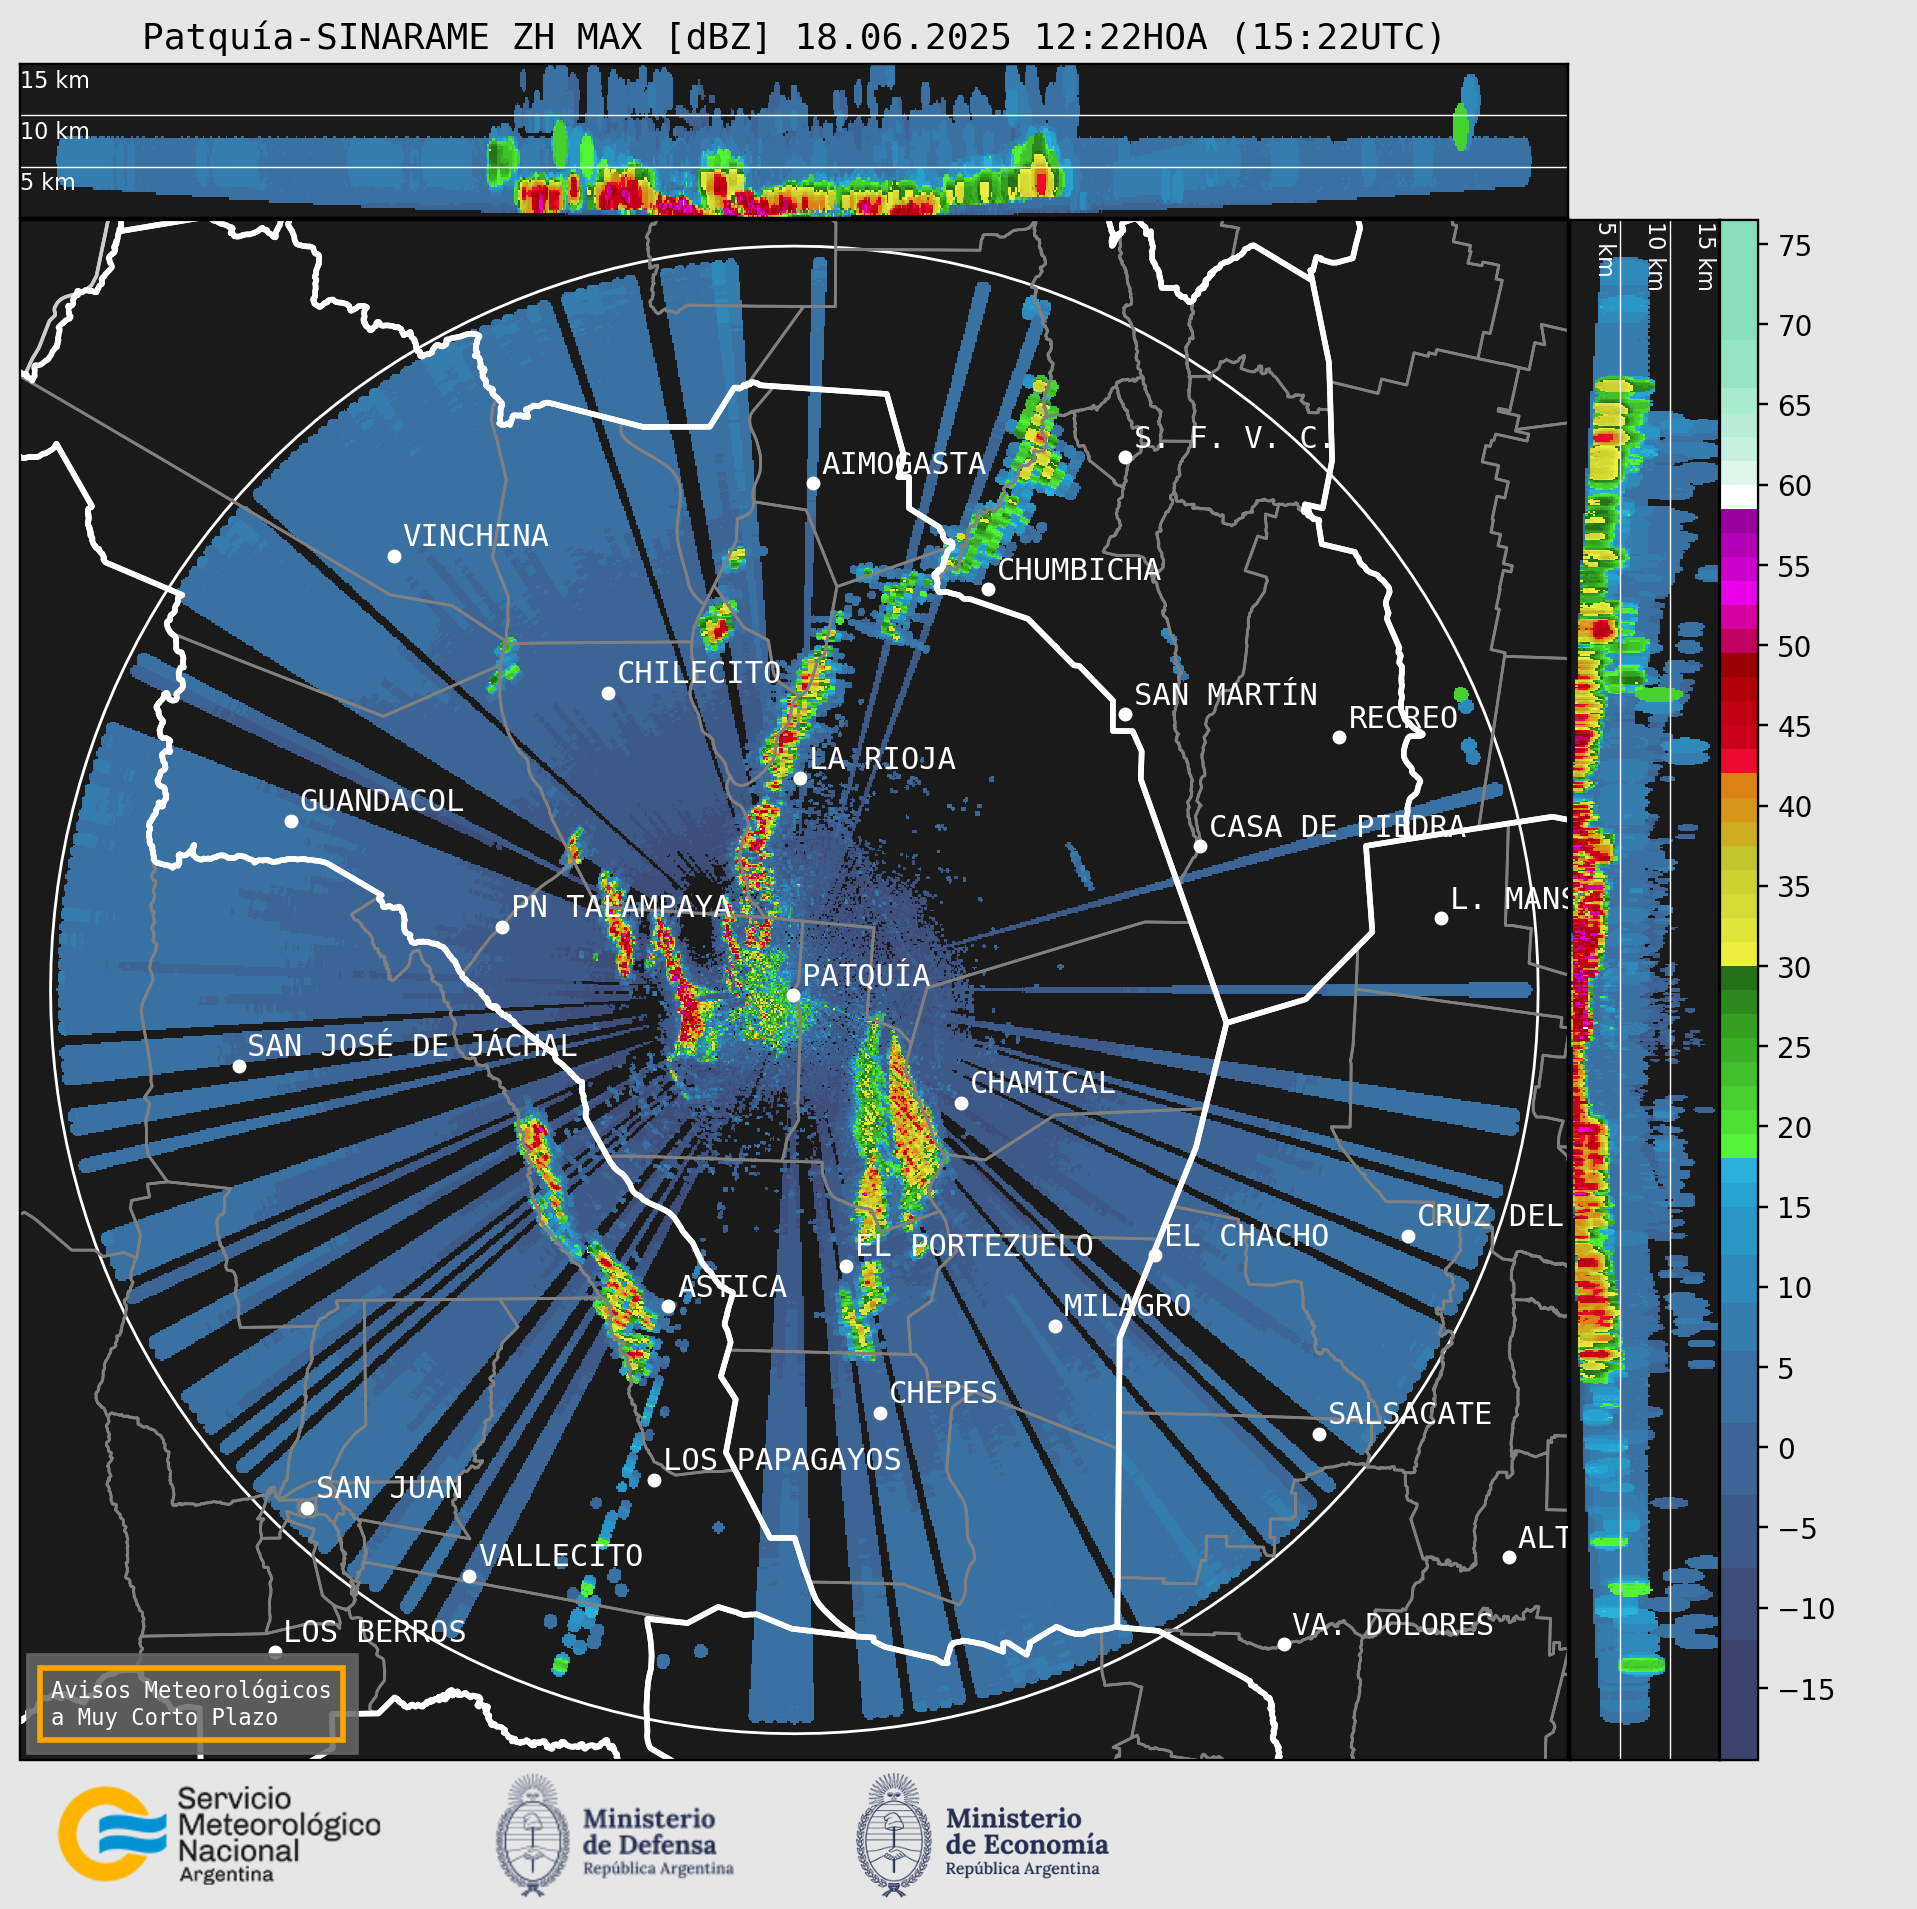
Task: Click the Avisos Meteorológicos a Muy Corto Plazo box
Action: pyautogui.click(x=191, y=1703)
